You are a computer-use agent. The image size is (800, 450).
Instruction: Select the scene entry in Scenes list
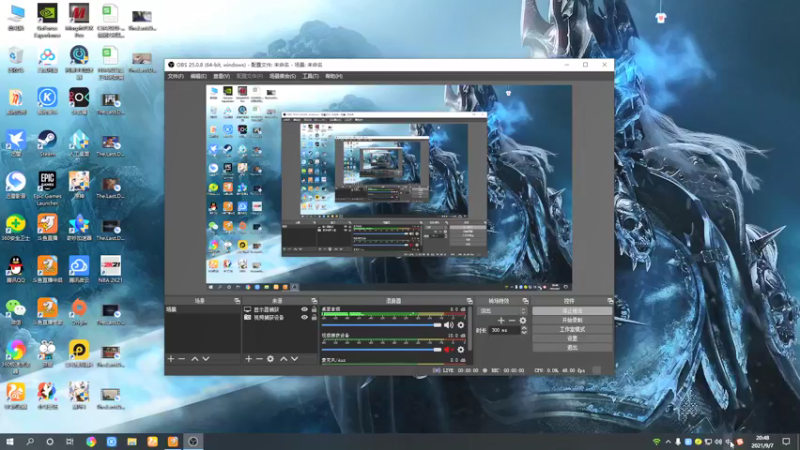pos(202,310)
